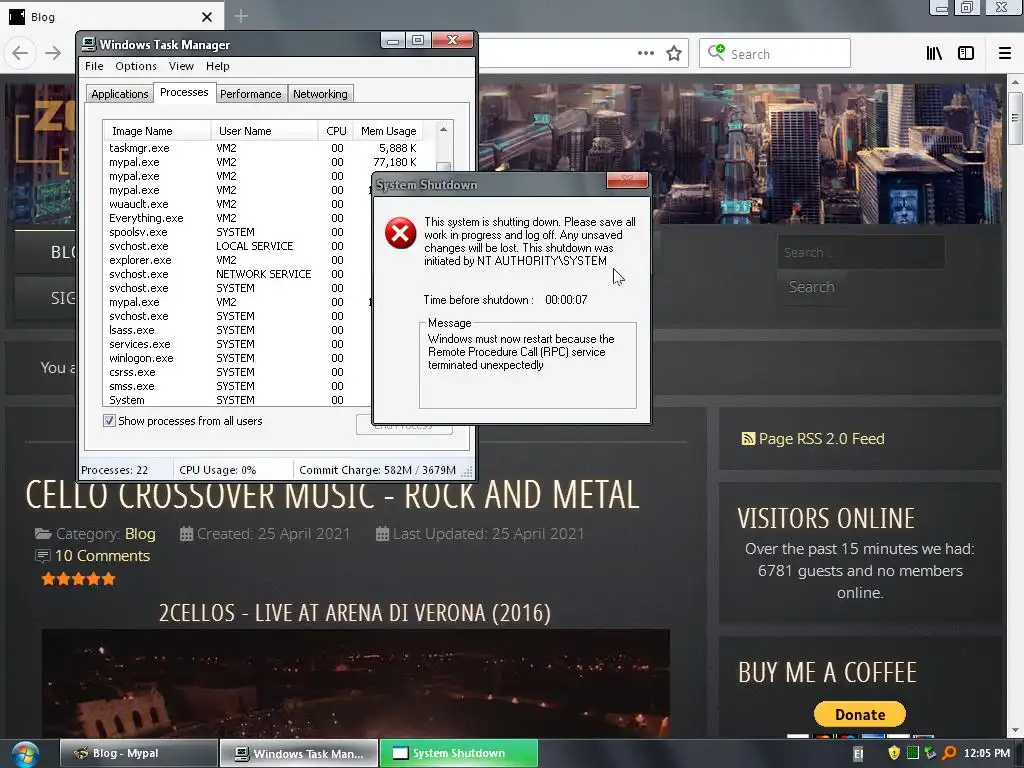Screen dimensions: 1024x768
Task: Click the network connection tray icon
Action: [x=930, y=754]
